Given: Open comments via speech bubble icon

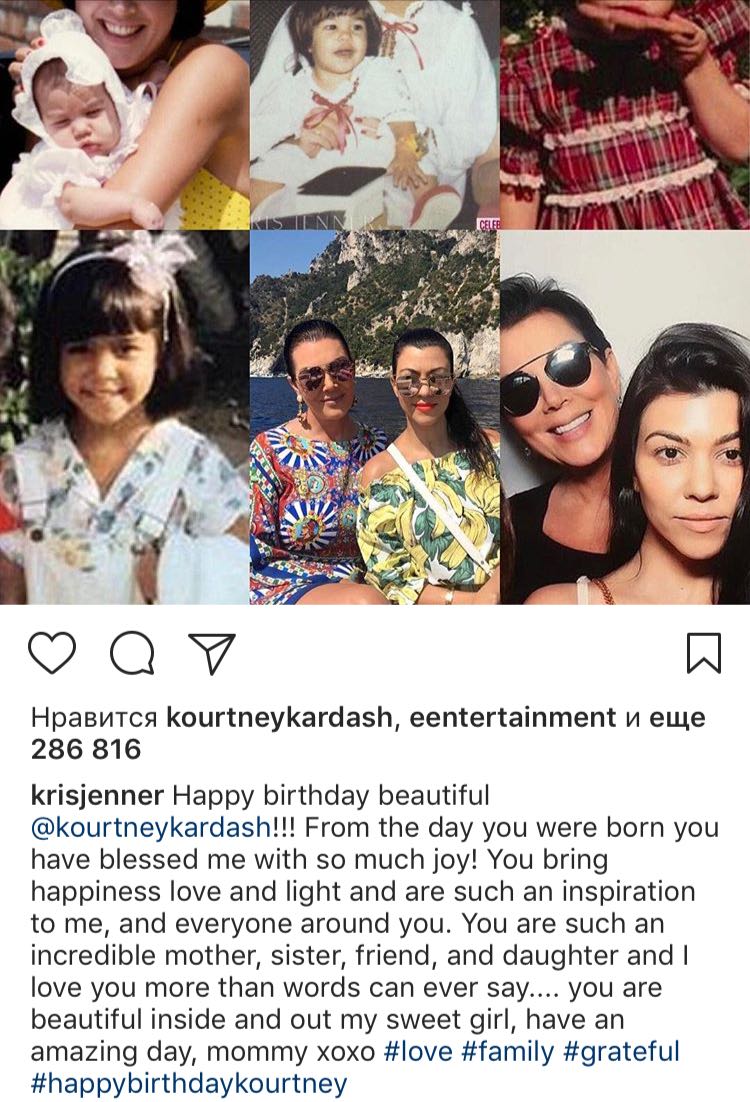Looking at the screenshot, I should [x=132, y=654].
